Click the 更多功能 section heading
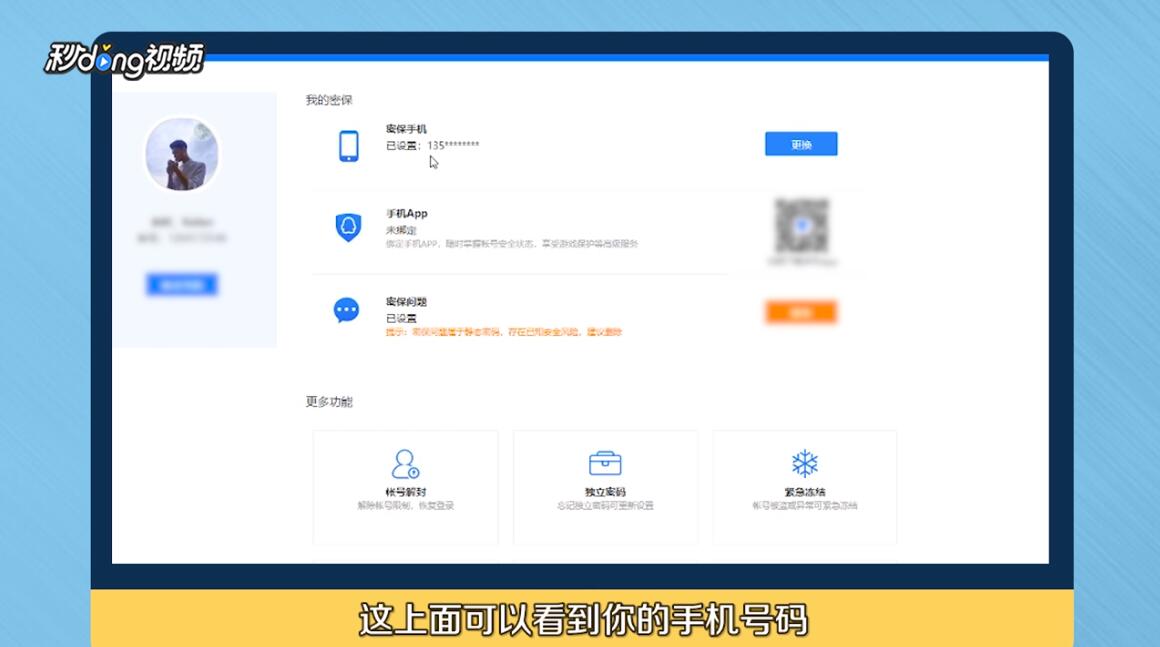Viewport: 1160px width, 647px height. [328, 402]
